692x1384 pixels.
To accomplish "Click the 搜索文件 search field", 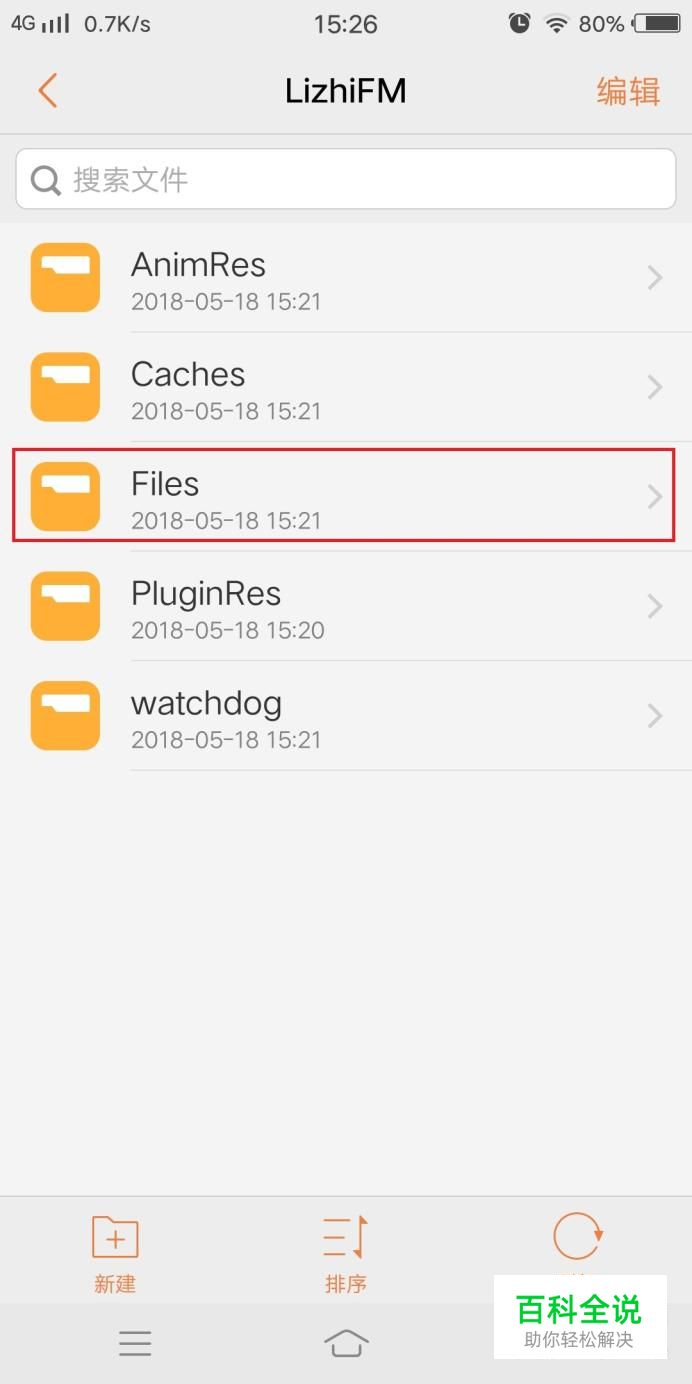I will pyautogui.click(x=346, y=179).
